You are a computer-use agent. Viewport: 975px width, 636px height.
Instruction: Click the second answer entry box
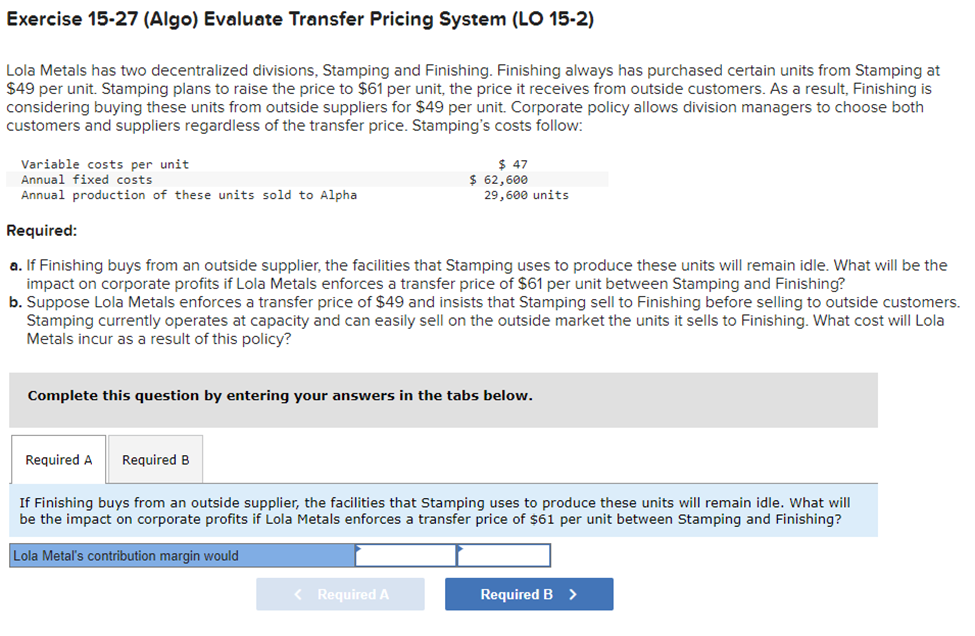point(503,555)
